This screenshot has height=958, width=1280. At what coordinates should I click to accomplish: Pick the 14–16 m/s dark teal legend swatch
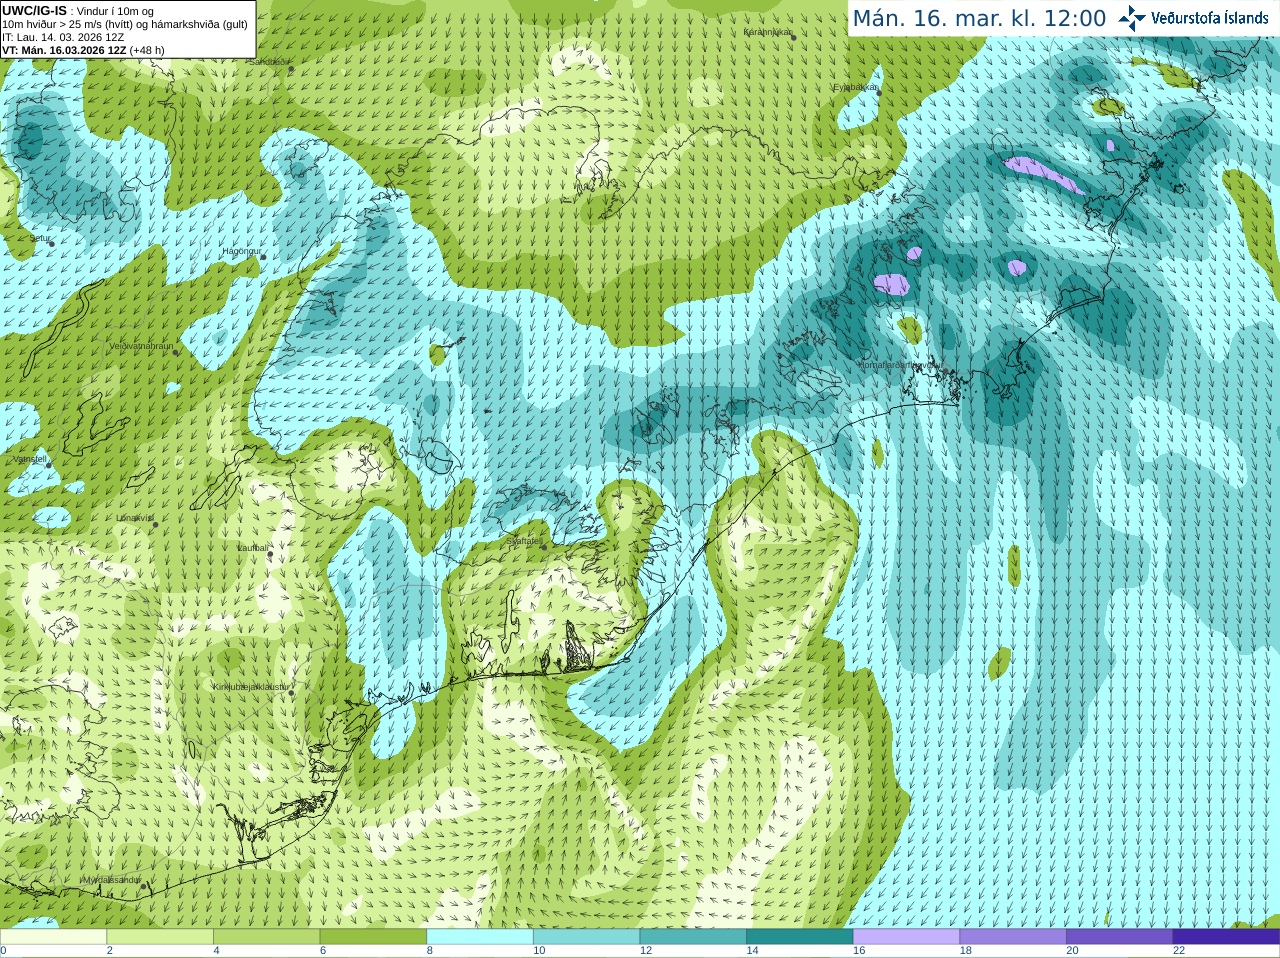(800, 936)
